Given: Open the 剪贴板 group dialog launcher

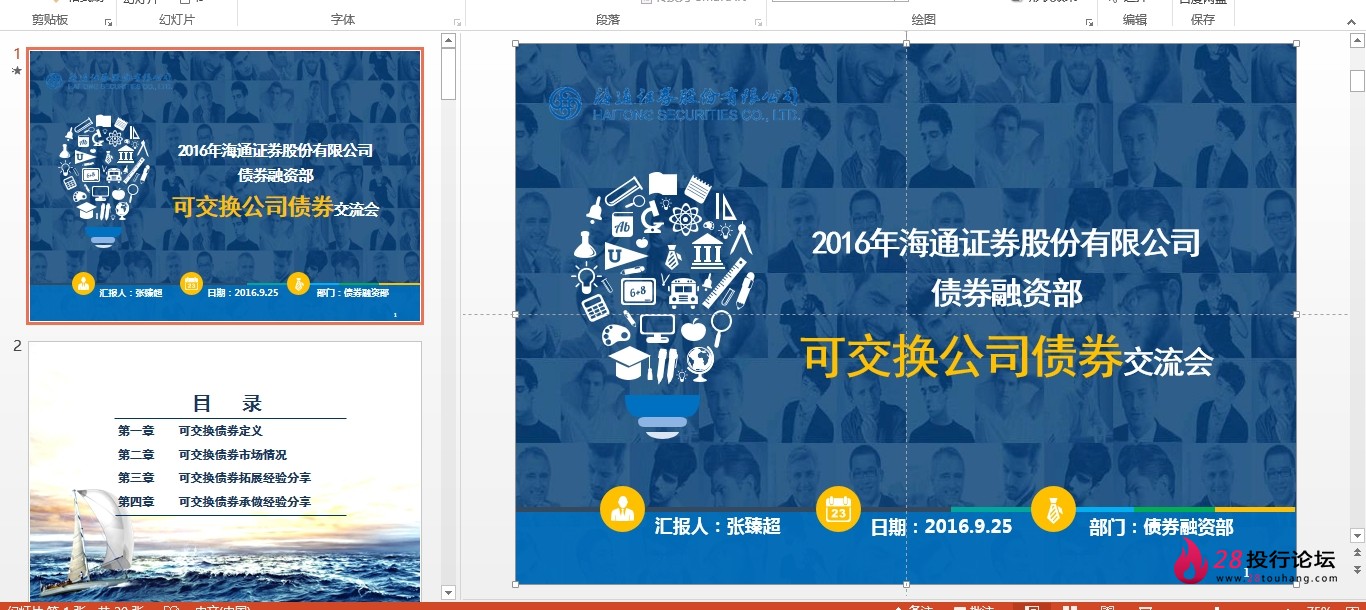Looking at the screenshot, I should tap(108, 21).
